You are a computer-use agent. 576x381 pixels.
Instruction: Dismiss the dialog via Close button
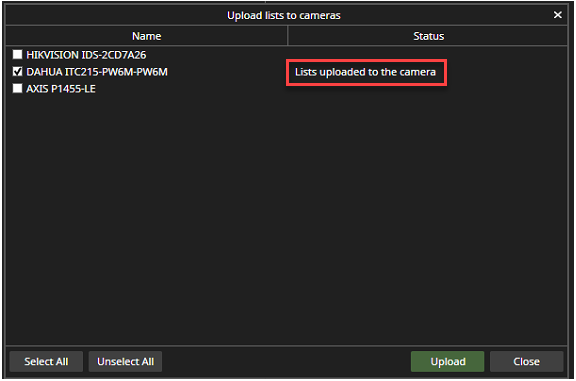[526, 362]
